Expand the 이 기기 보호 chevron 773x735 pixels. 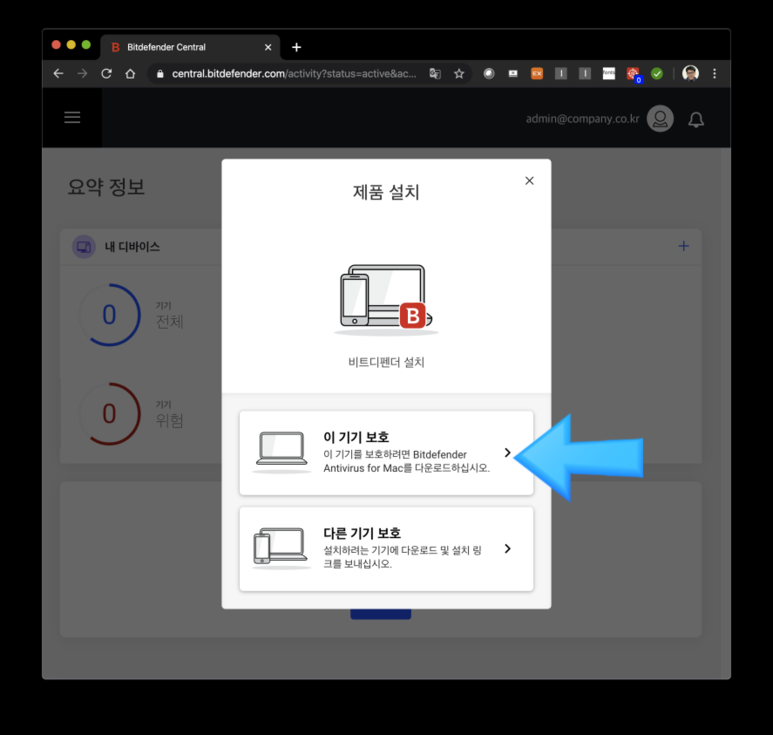coord(507,453)
